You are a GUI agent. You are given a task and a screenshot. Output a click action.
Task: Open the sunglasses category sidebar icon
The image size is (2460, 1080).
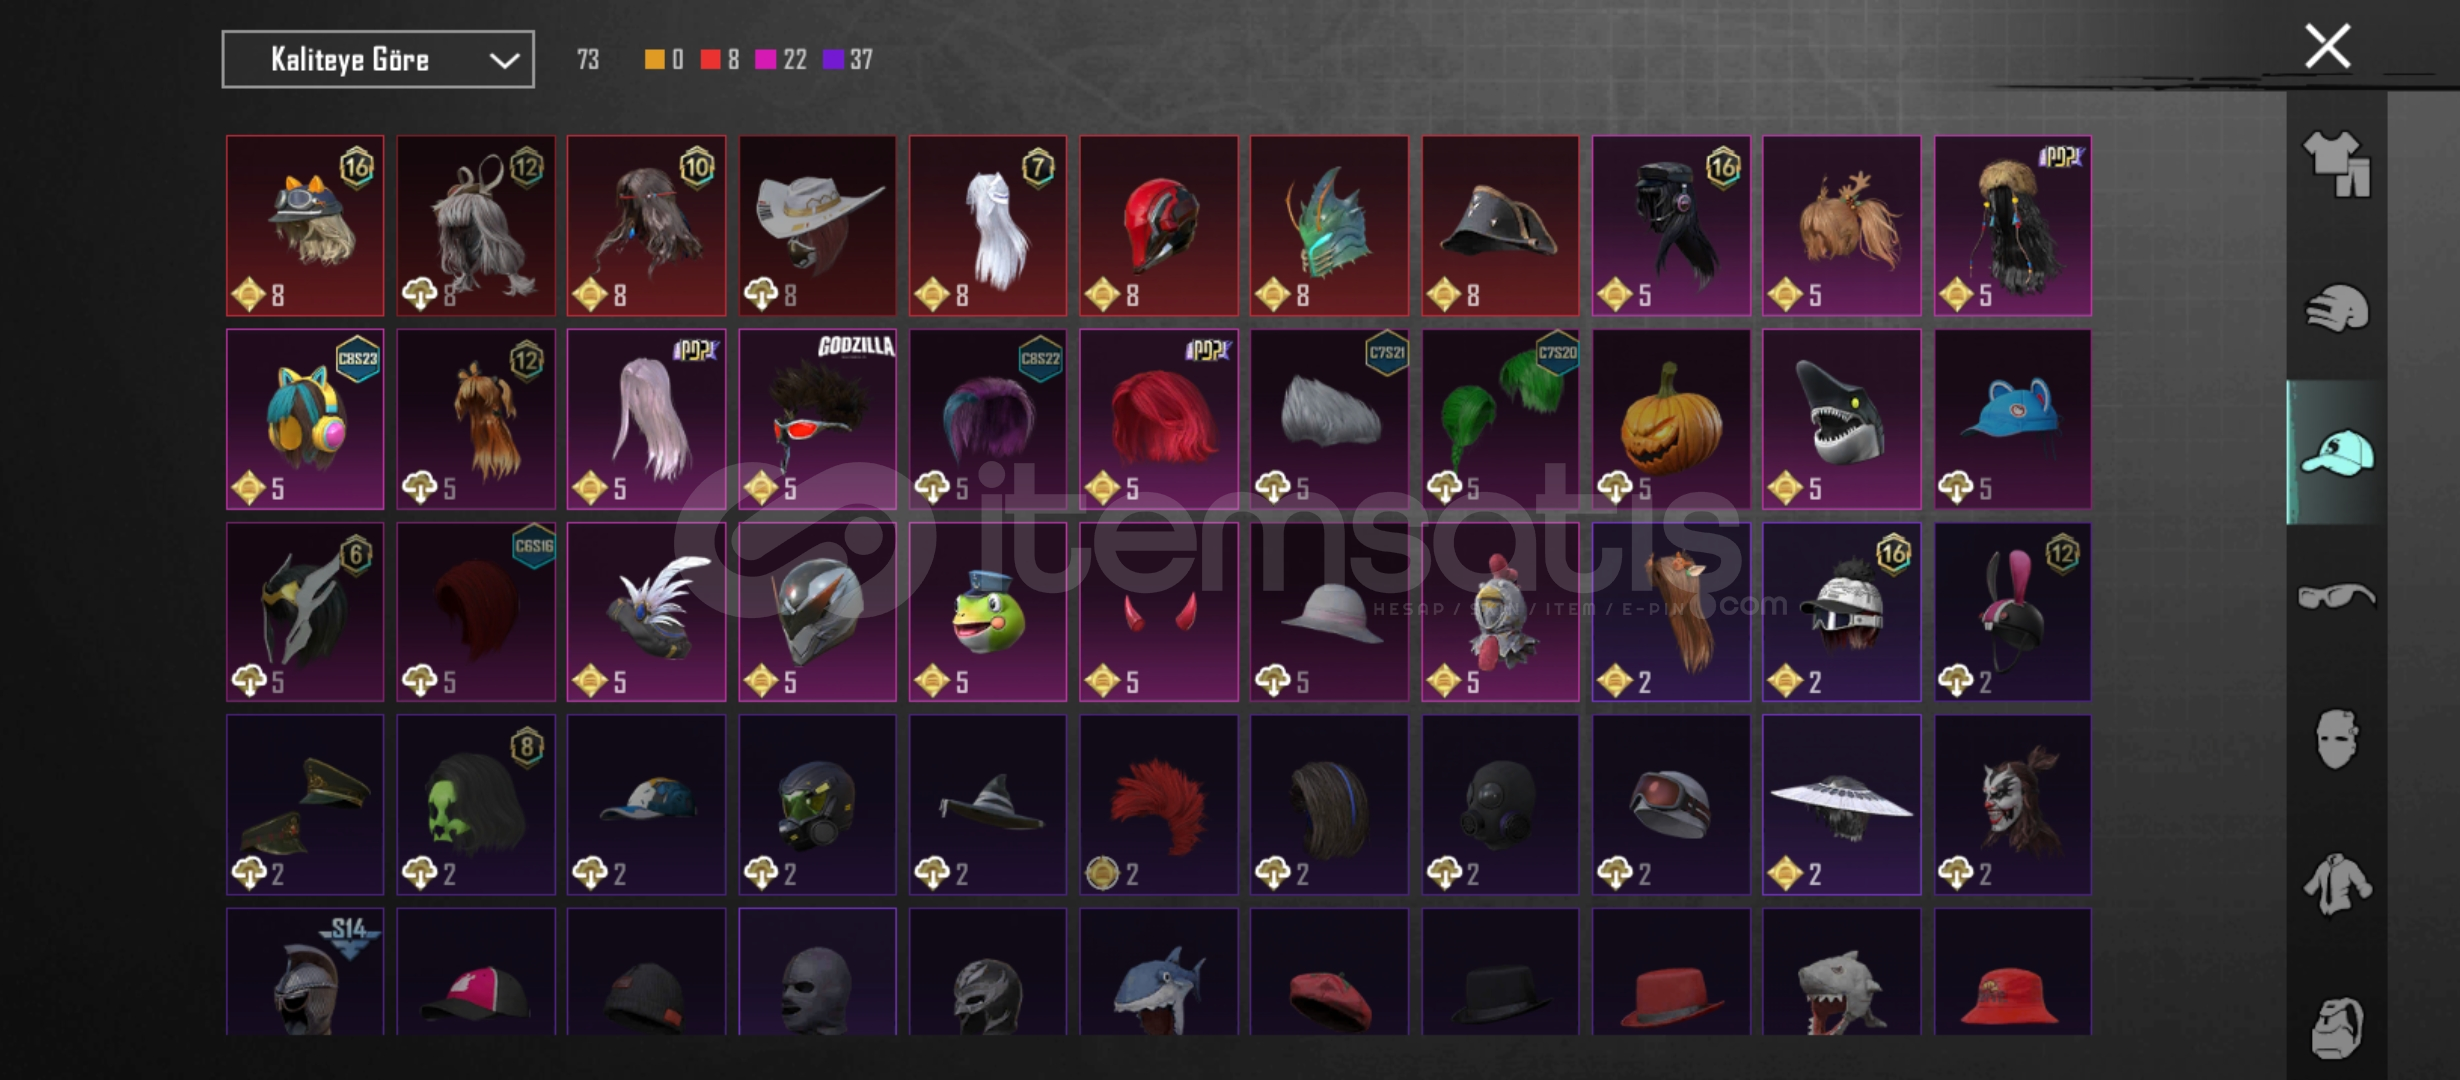click(2337, 597)
